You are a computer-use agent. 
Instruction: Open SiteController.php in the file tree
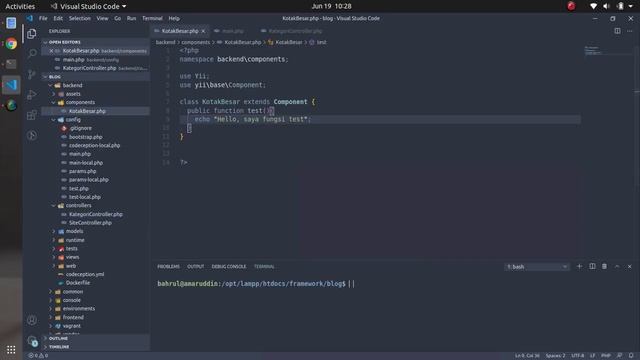[90, 223]
